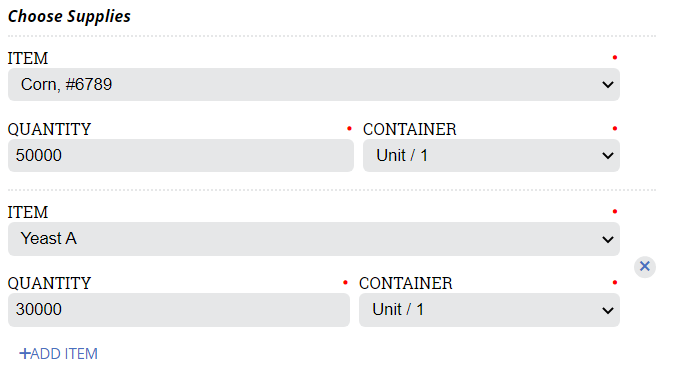Click ITEM label above Yeast A dropdown
Screen dimensions: 675x369
pyautogui.click(x=28, y=212)
